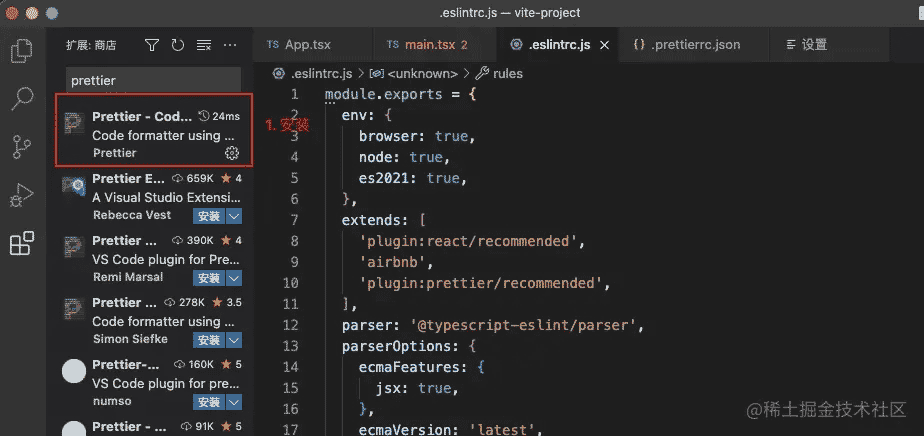Click the rules breadcrumb item
The width and height of the screenshot is (924, 436).
click(x=507, y=73)
